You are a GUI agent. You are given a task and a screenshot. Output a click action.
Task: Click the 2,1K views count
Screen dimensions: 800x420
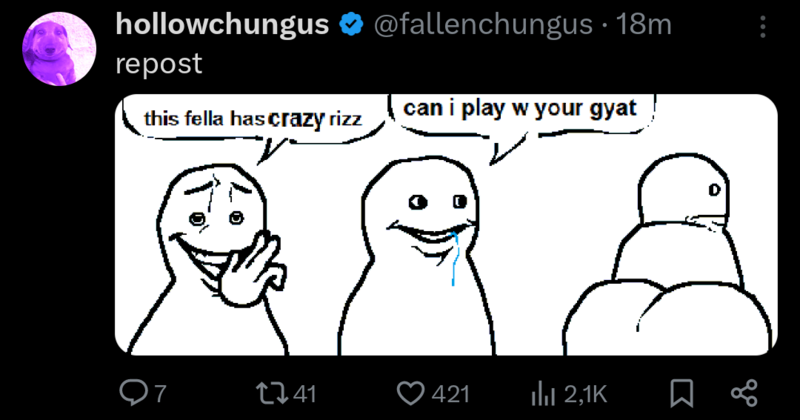585,394
